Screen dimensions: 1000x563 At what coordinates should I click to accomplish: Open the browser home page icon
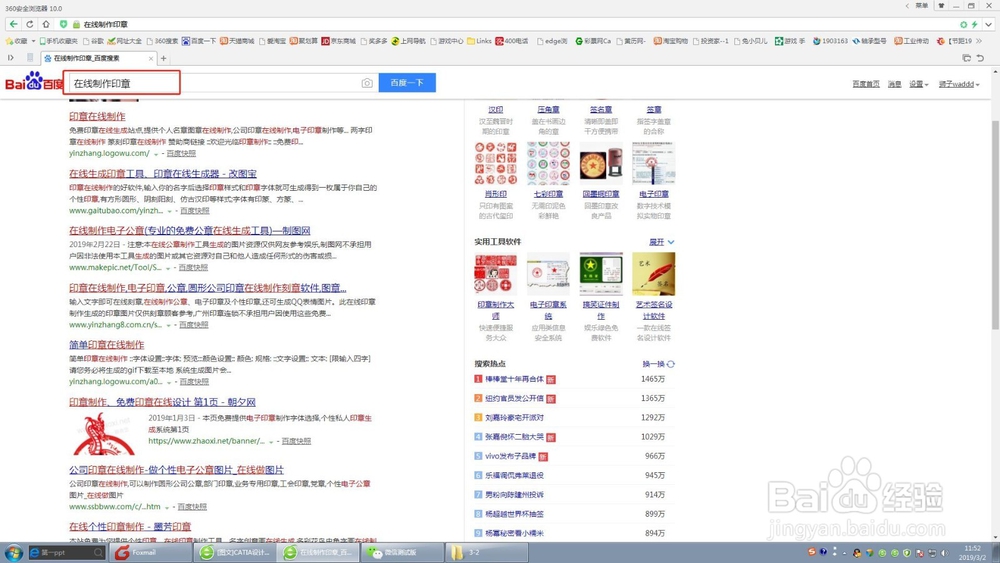point(46,24)
